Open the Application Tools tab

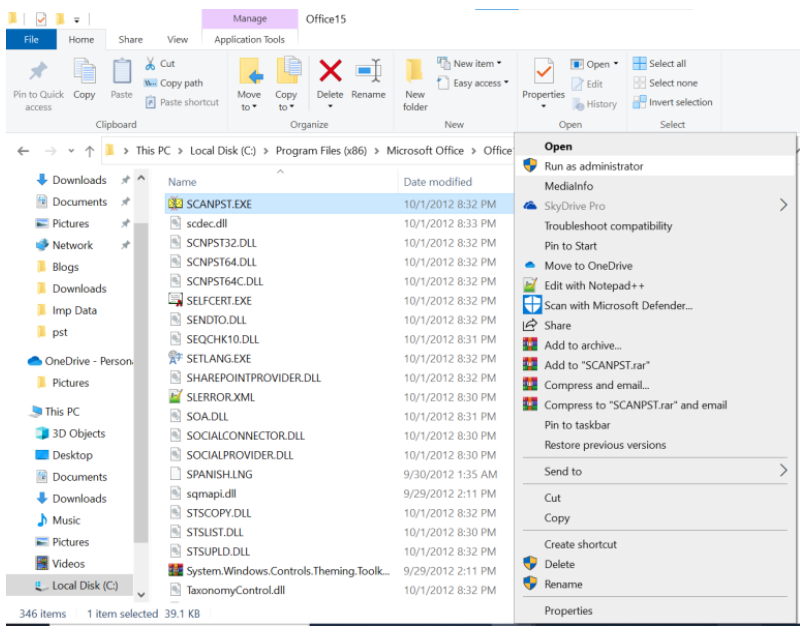point(249,39)
